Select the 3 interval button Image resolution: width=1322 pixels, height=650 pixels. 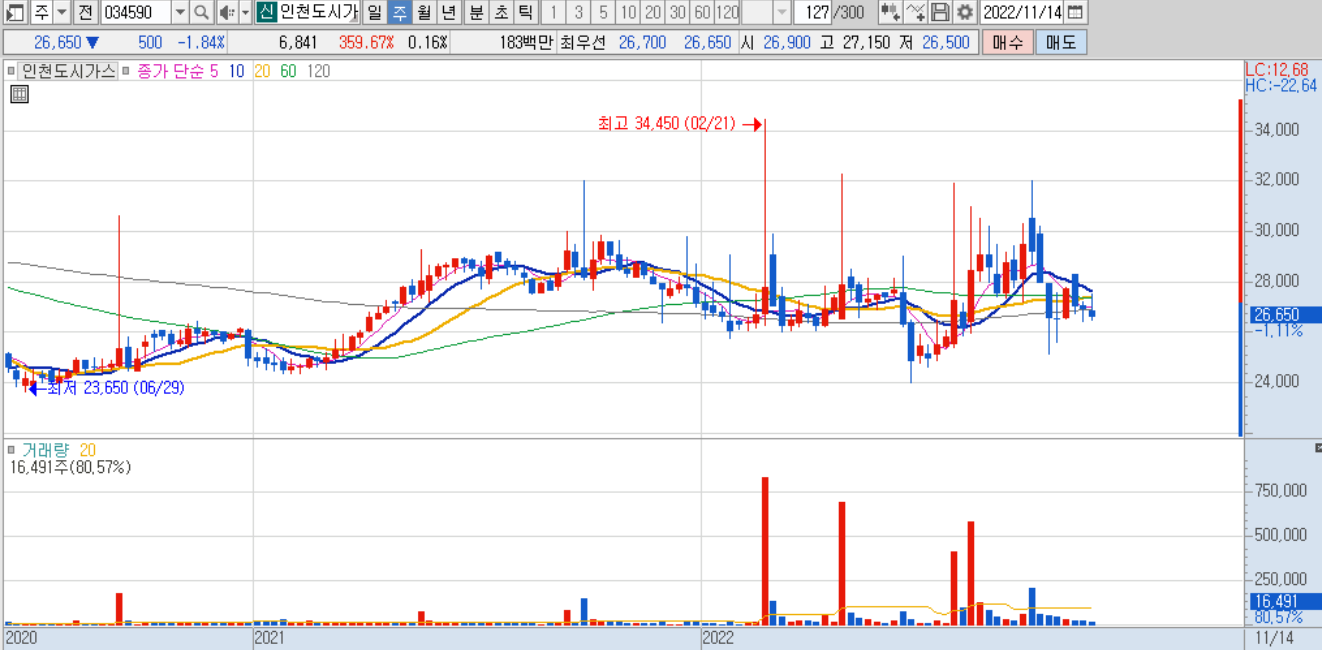click(x=579, y=12)
